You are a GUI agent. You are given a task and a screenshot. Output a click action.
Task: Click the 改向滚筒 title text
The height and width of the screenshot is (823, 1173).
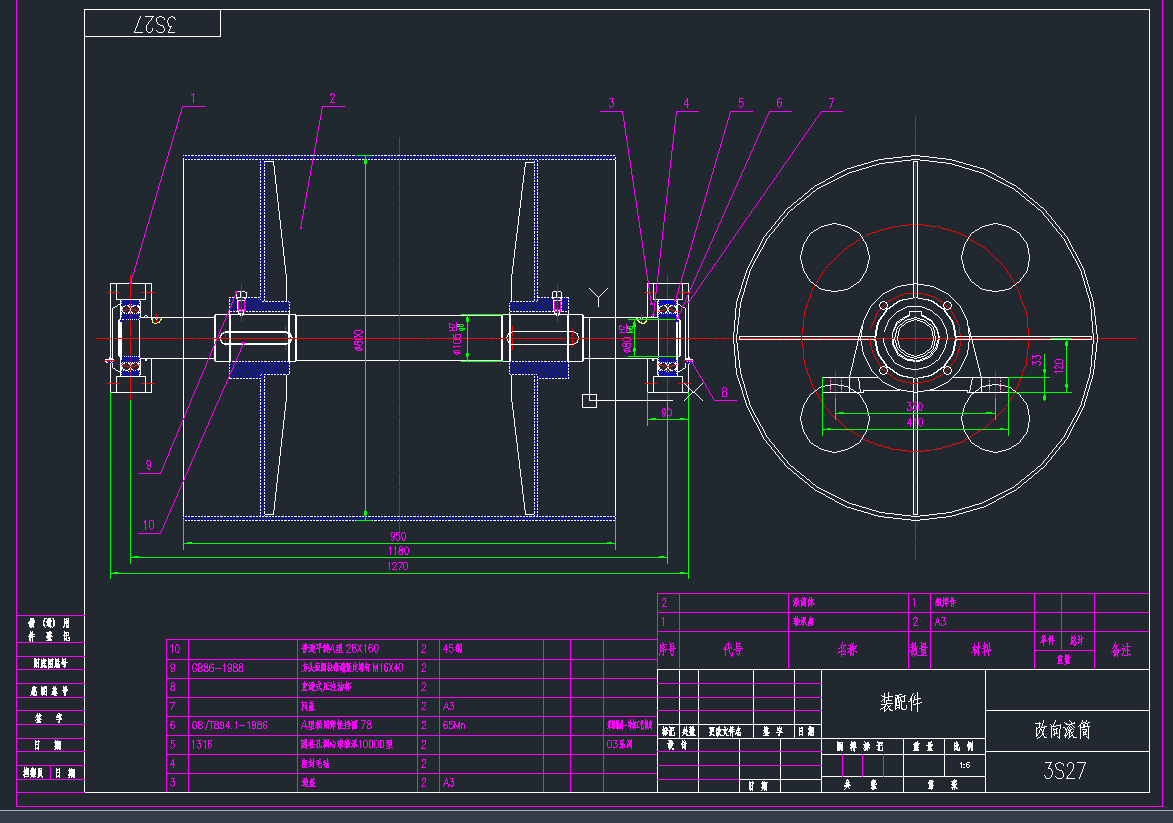[1062, 730]
